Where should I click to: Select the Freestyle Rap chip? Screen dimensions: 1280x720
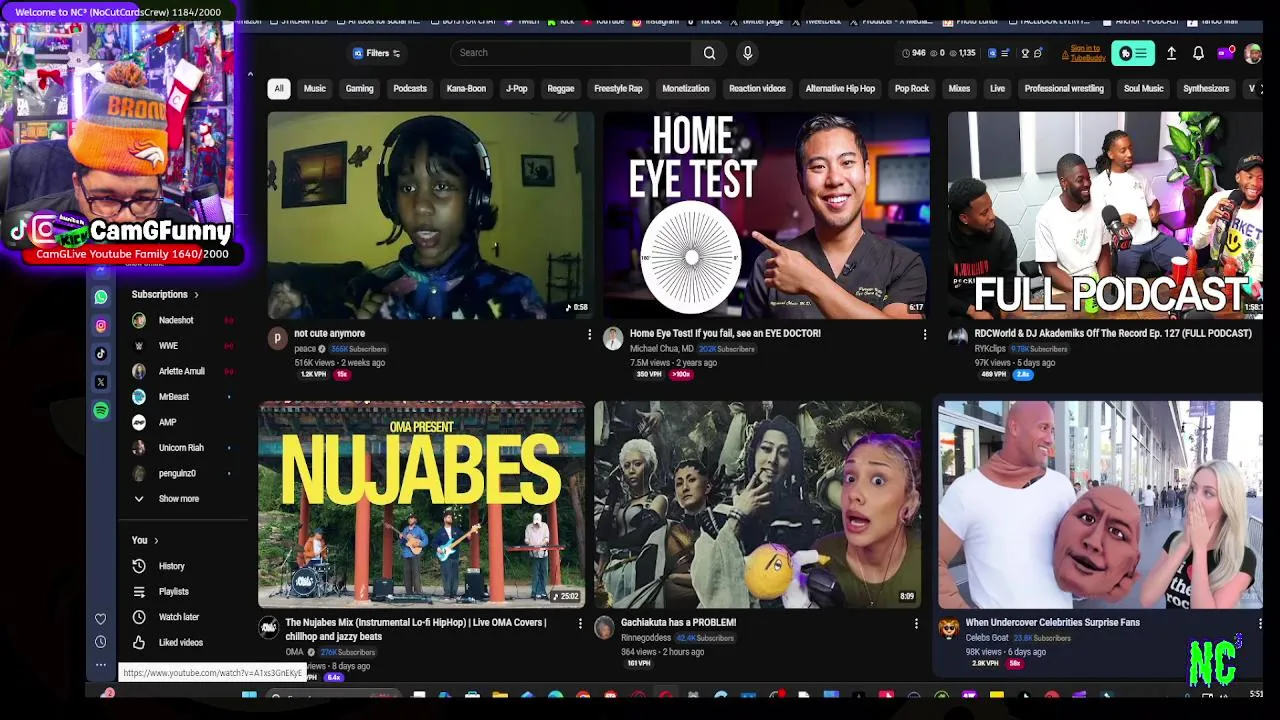618,89
